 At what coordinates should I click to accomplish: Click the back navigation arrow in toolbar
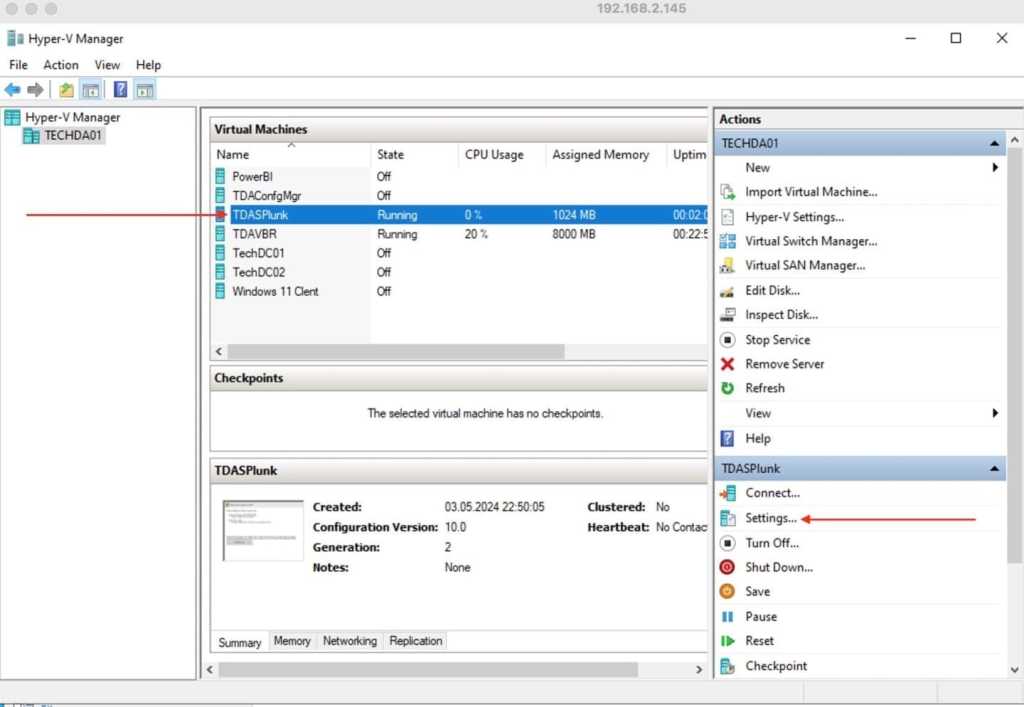[x=12, y=89]
